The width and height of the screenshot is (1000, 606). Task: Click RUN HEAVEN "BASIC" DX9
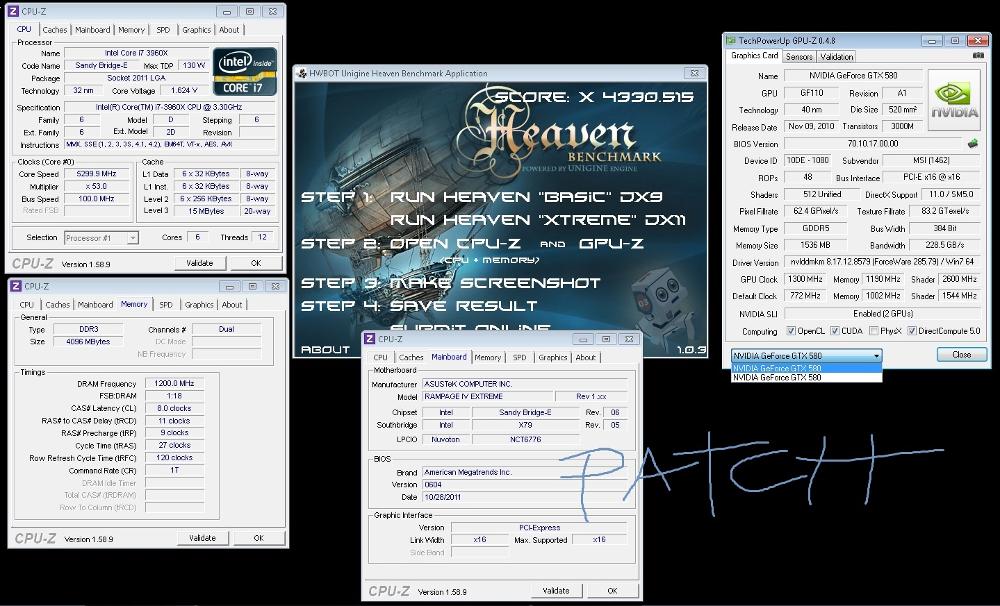(x=526, y=197)
